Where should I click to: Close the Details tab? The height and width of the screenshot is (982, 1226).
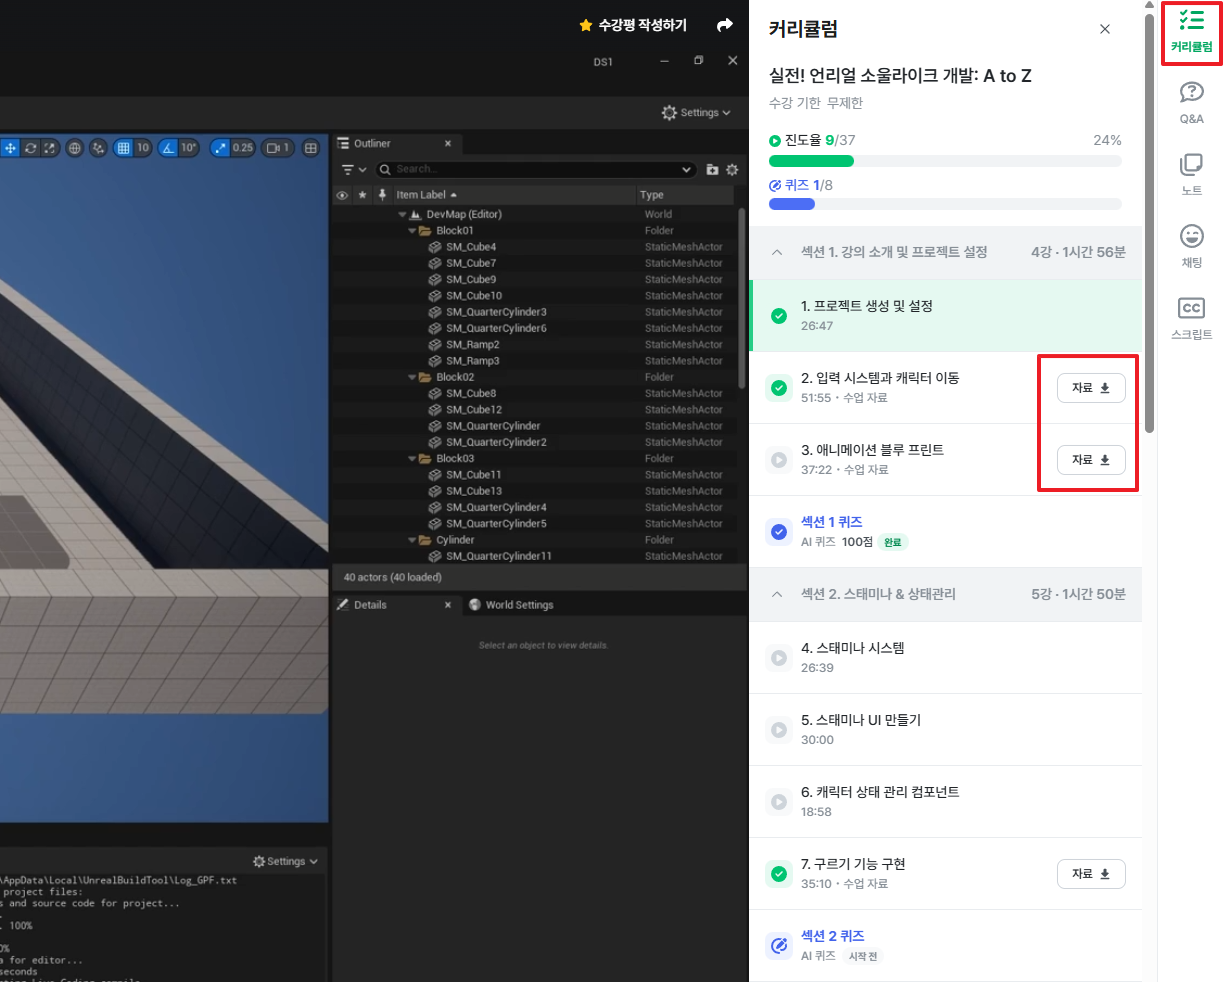[448, 605]
